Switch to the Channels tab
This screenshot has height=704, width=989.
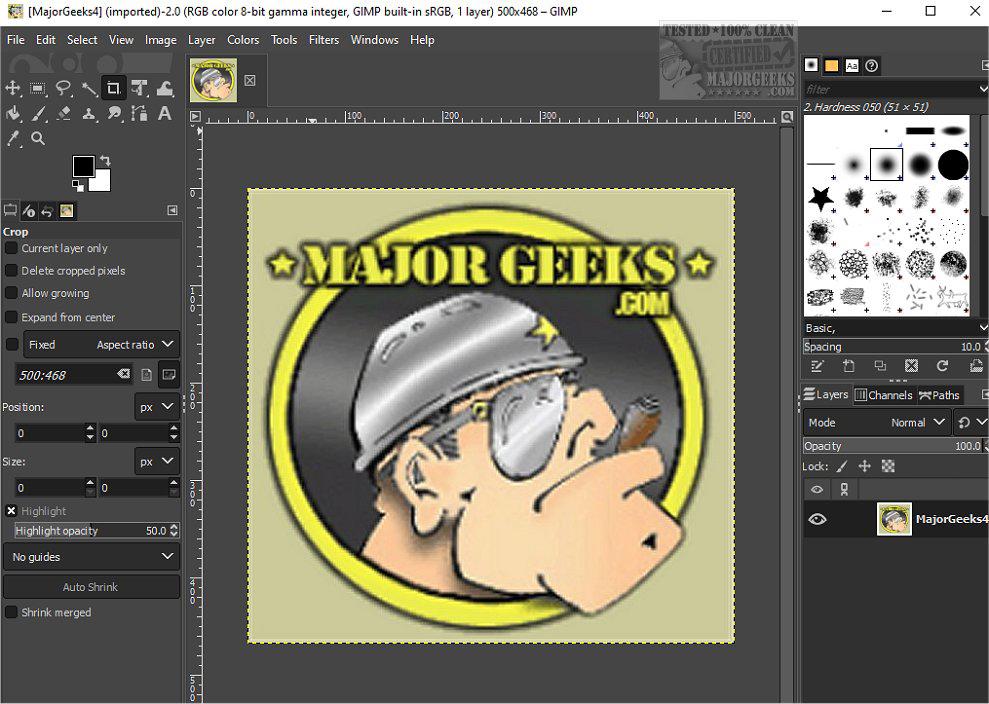884,395
